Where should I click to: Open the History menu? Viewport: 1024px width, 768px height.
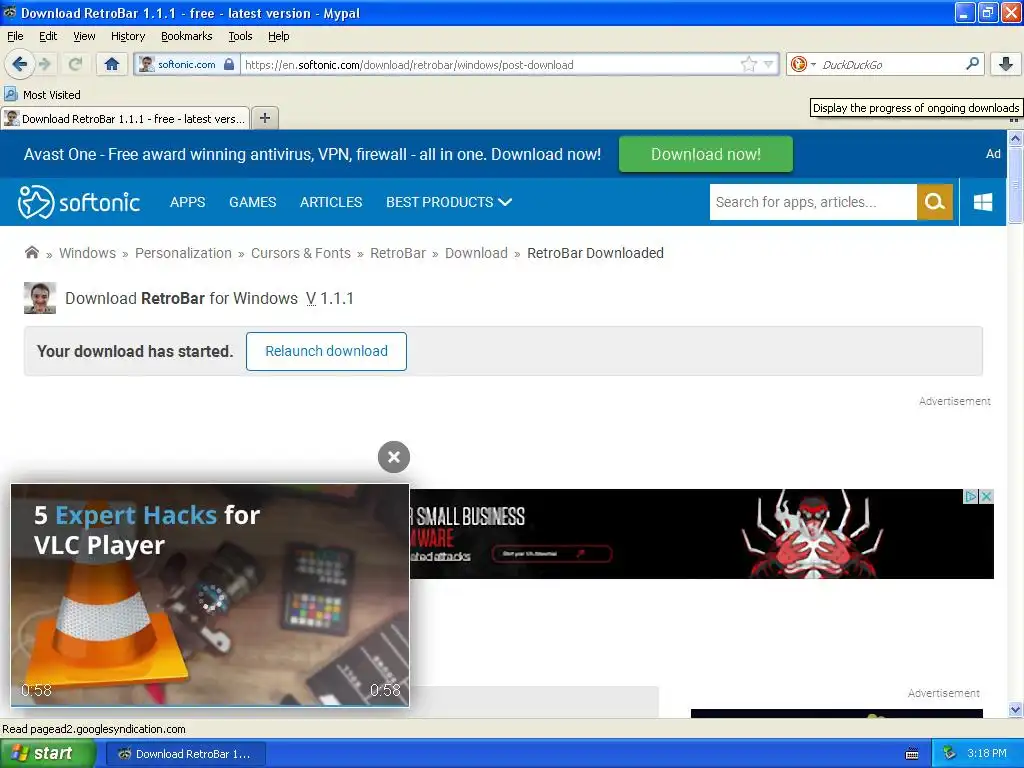click(127, 36)
